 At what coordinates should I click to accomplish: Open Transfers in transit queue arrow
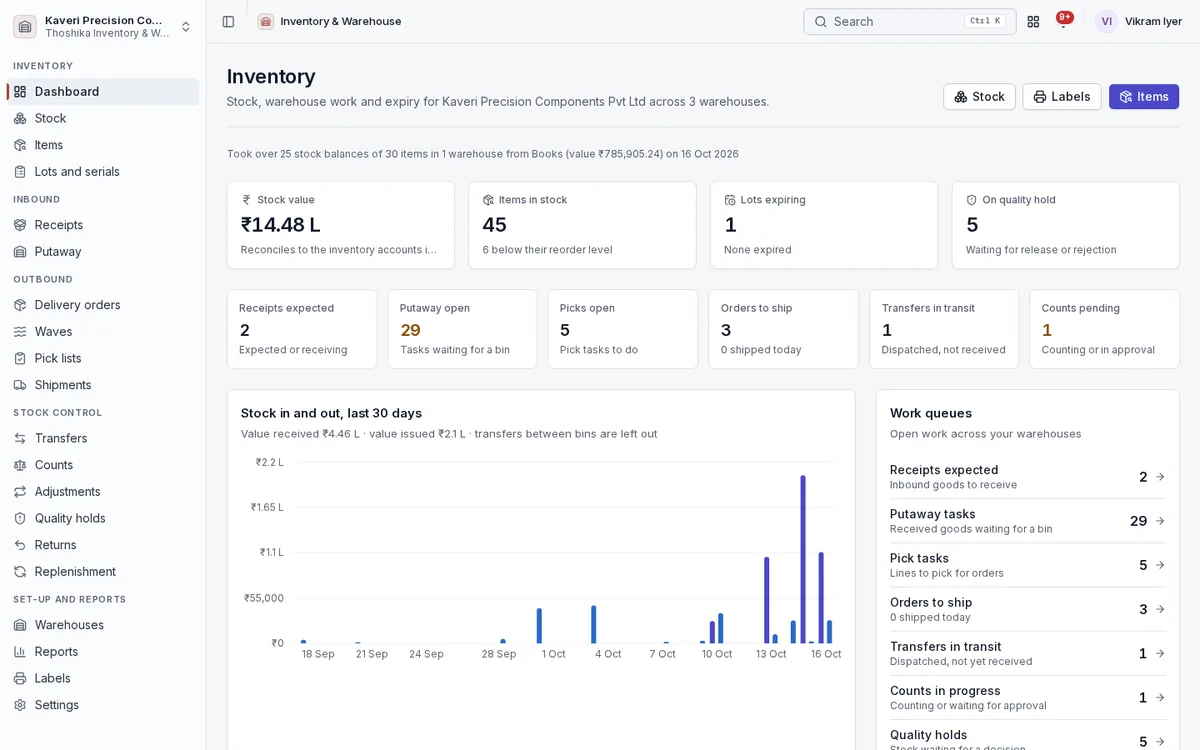click(x=1160, y=653)
